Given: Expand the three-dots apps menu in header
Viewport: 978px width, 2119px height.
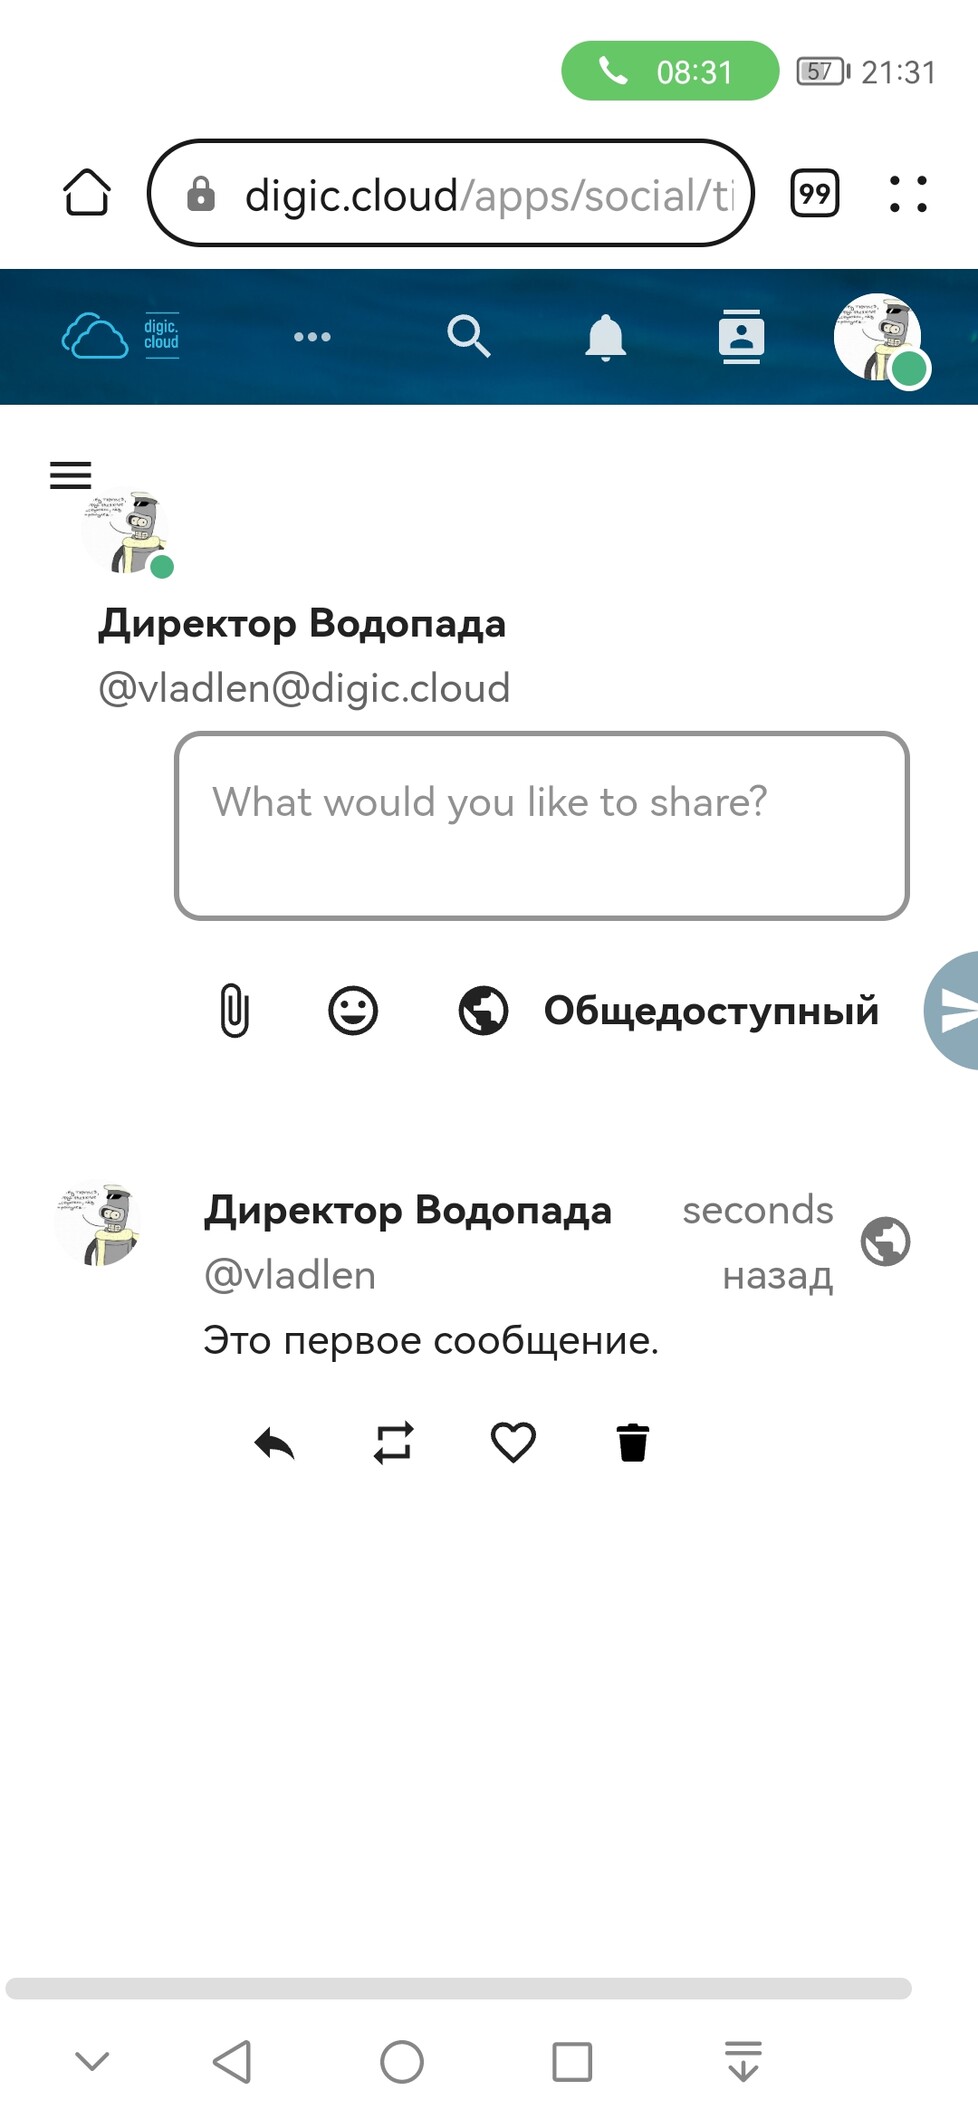Looking at the screenshot, I should click(312, 337).
